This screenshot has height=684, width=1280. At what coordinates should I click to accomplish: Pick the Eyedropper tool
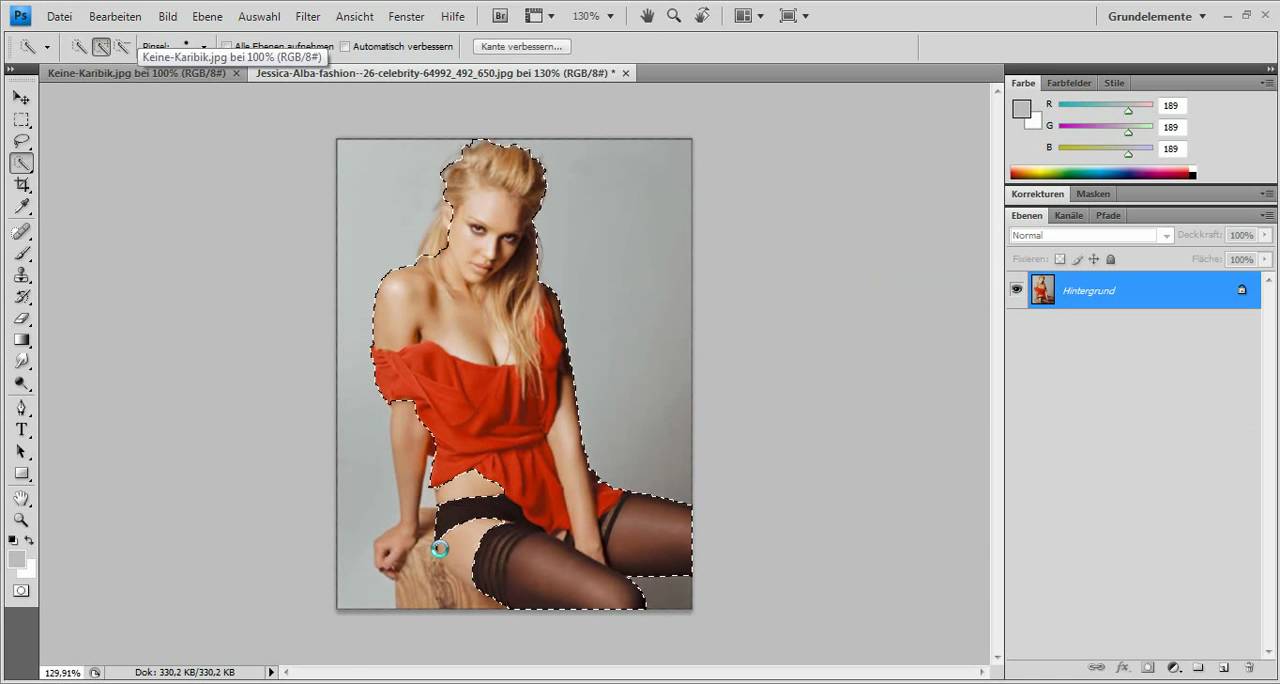tap(21, 207)
